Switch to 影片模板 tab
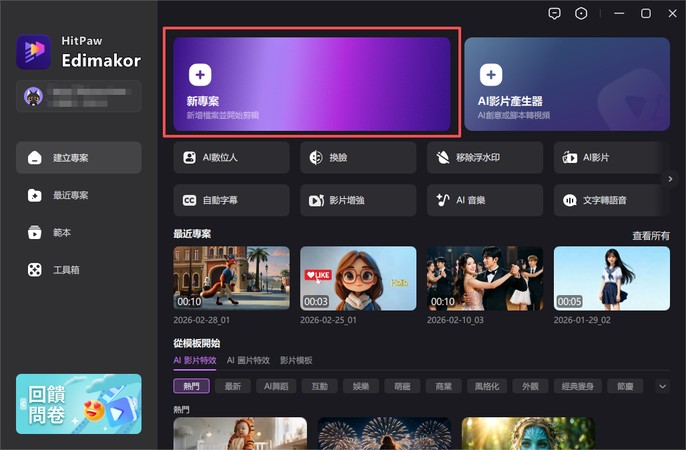Screen dimensions: 686x450 pyautogui.click(x=296, y=360)
